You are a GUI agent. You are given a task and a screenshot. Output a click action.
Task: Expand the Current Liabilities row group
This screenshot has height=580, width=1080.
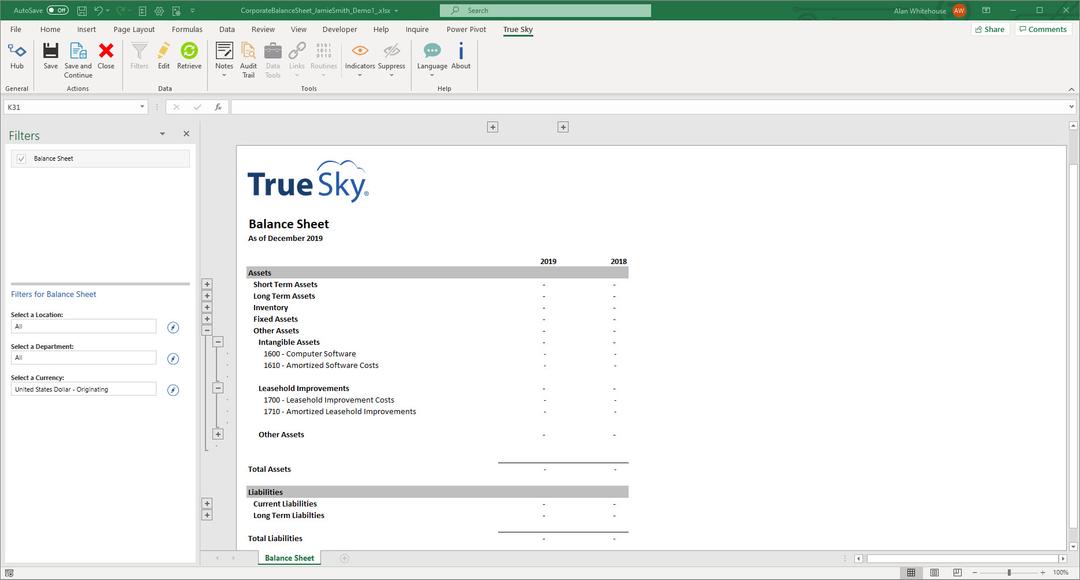coord(207,504)
